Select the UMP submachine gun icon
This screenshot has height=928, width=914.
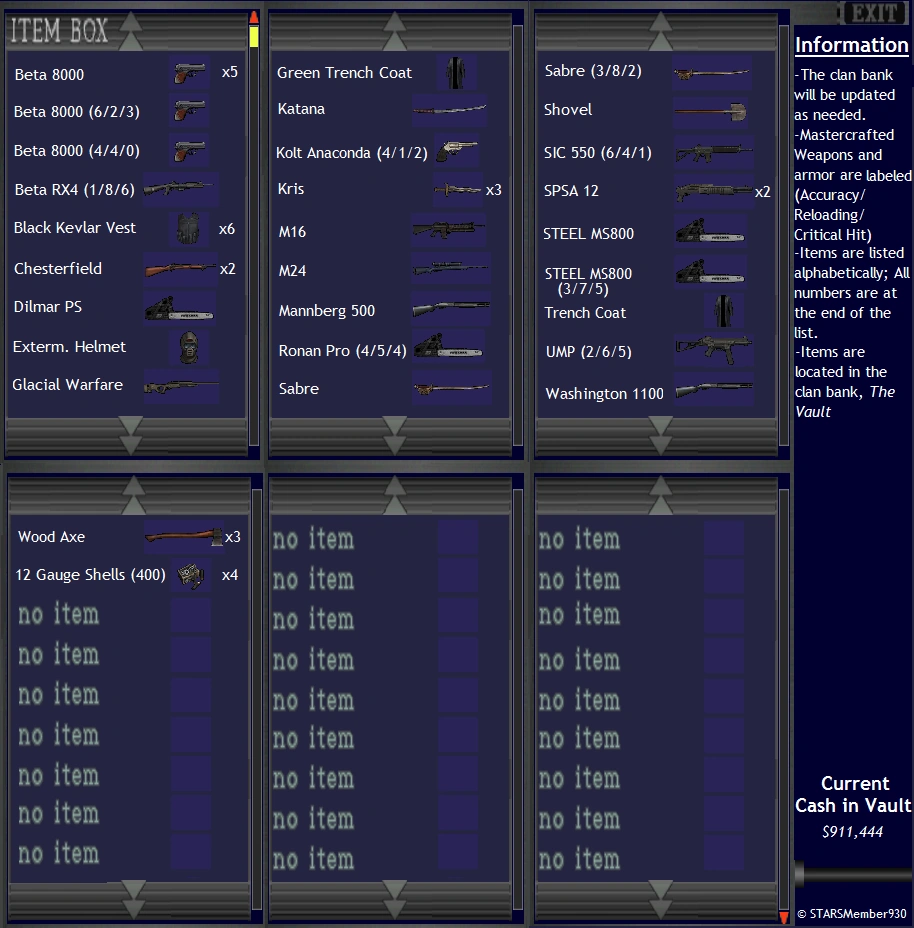(x=713, y=349)
